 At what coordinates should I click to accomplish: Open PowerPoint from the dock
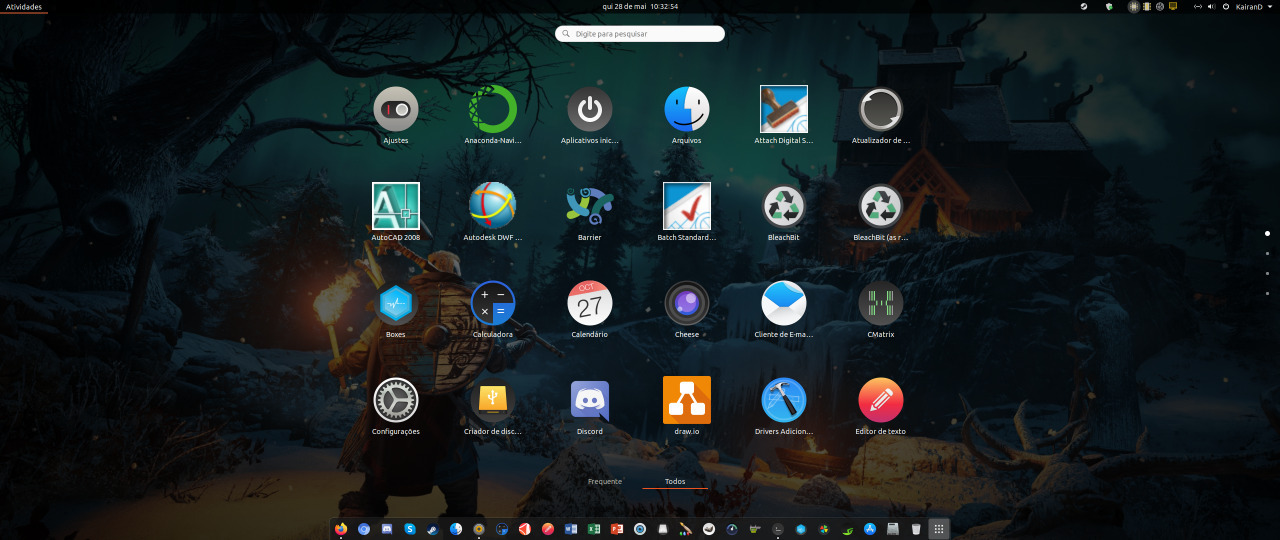pyautogui.click(x=617, y=529)
